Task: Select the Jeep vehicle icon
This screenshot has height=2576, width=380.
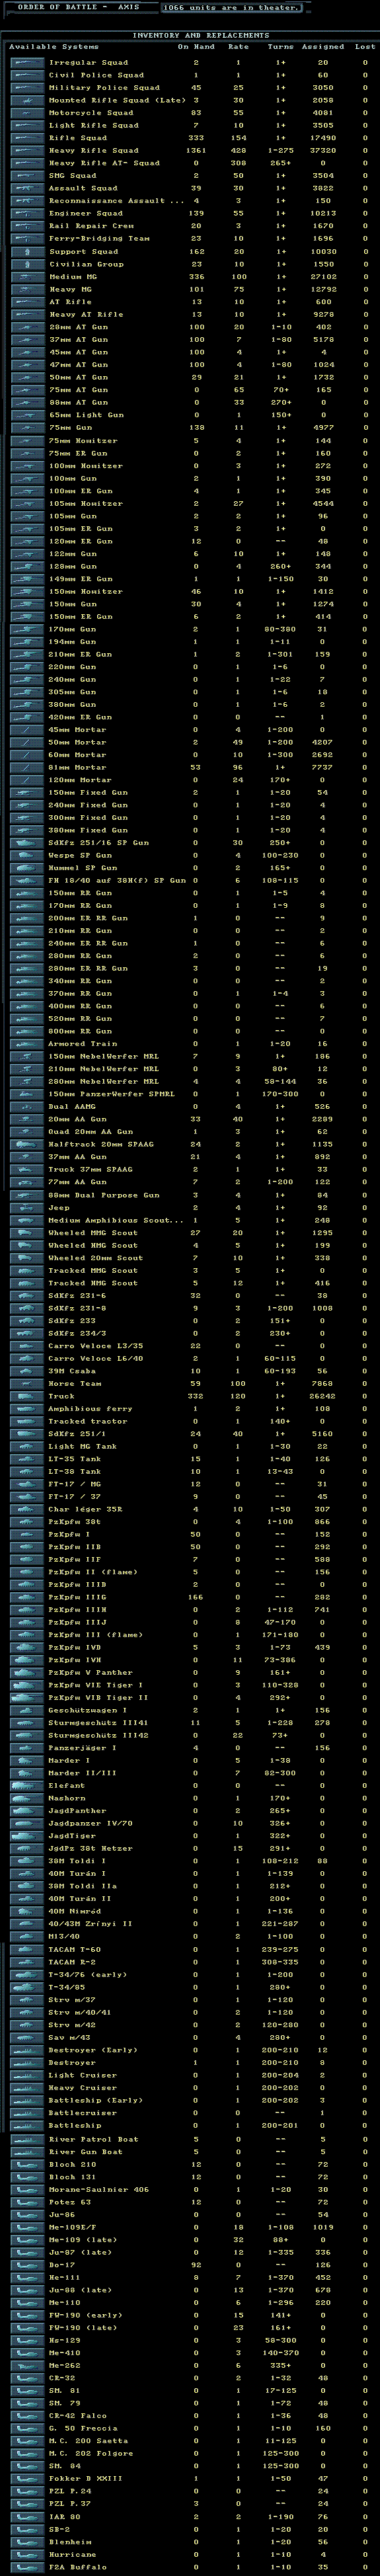Action: [x=27, y=1208]
